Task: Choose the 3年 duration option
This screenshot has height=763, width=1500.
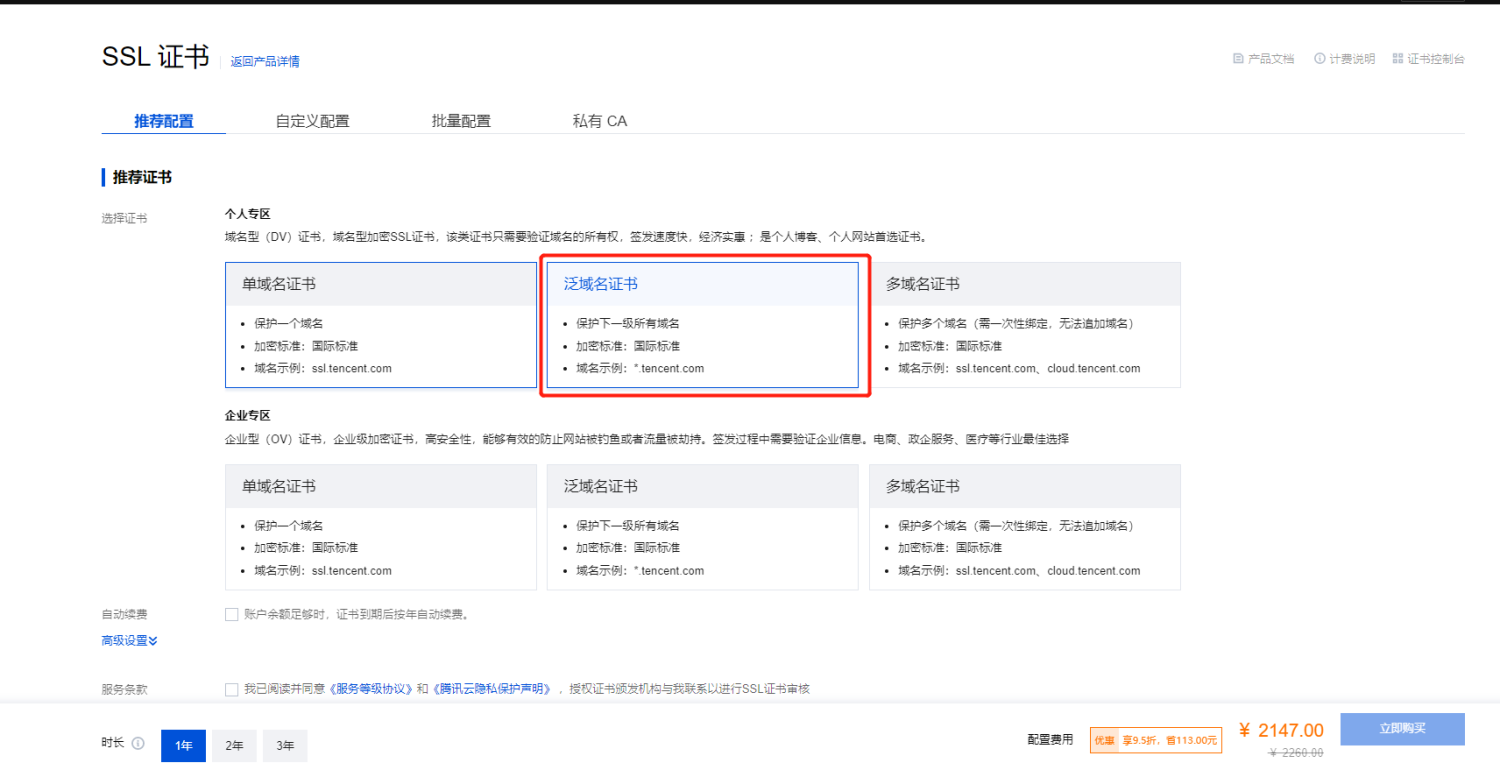Action: 285,746
